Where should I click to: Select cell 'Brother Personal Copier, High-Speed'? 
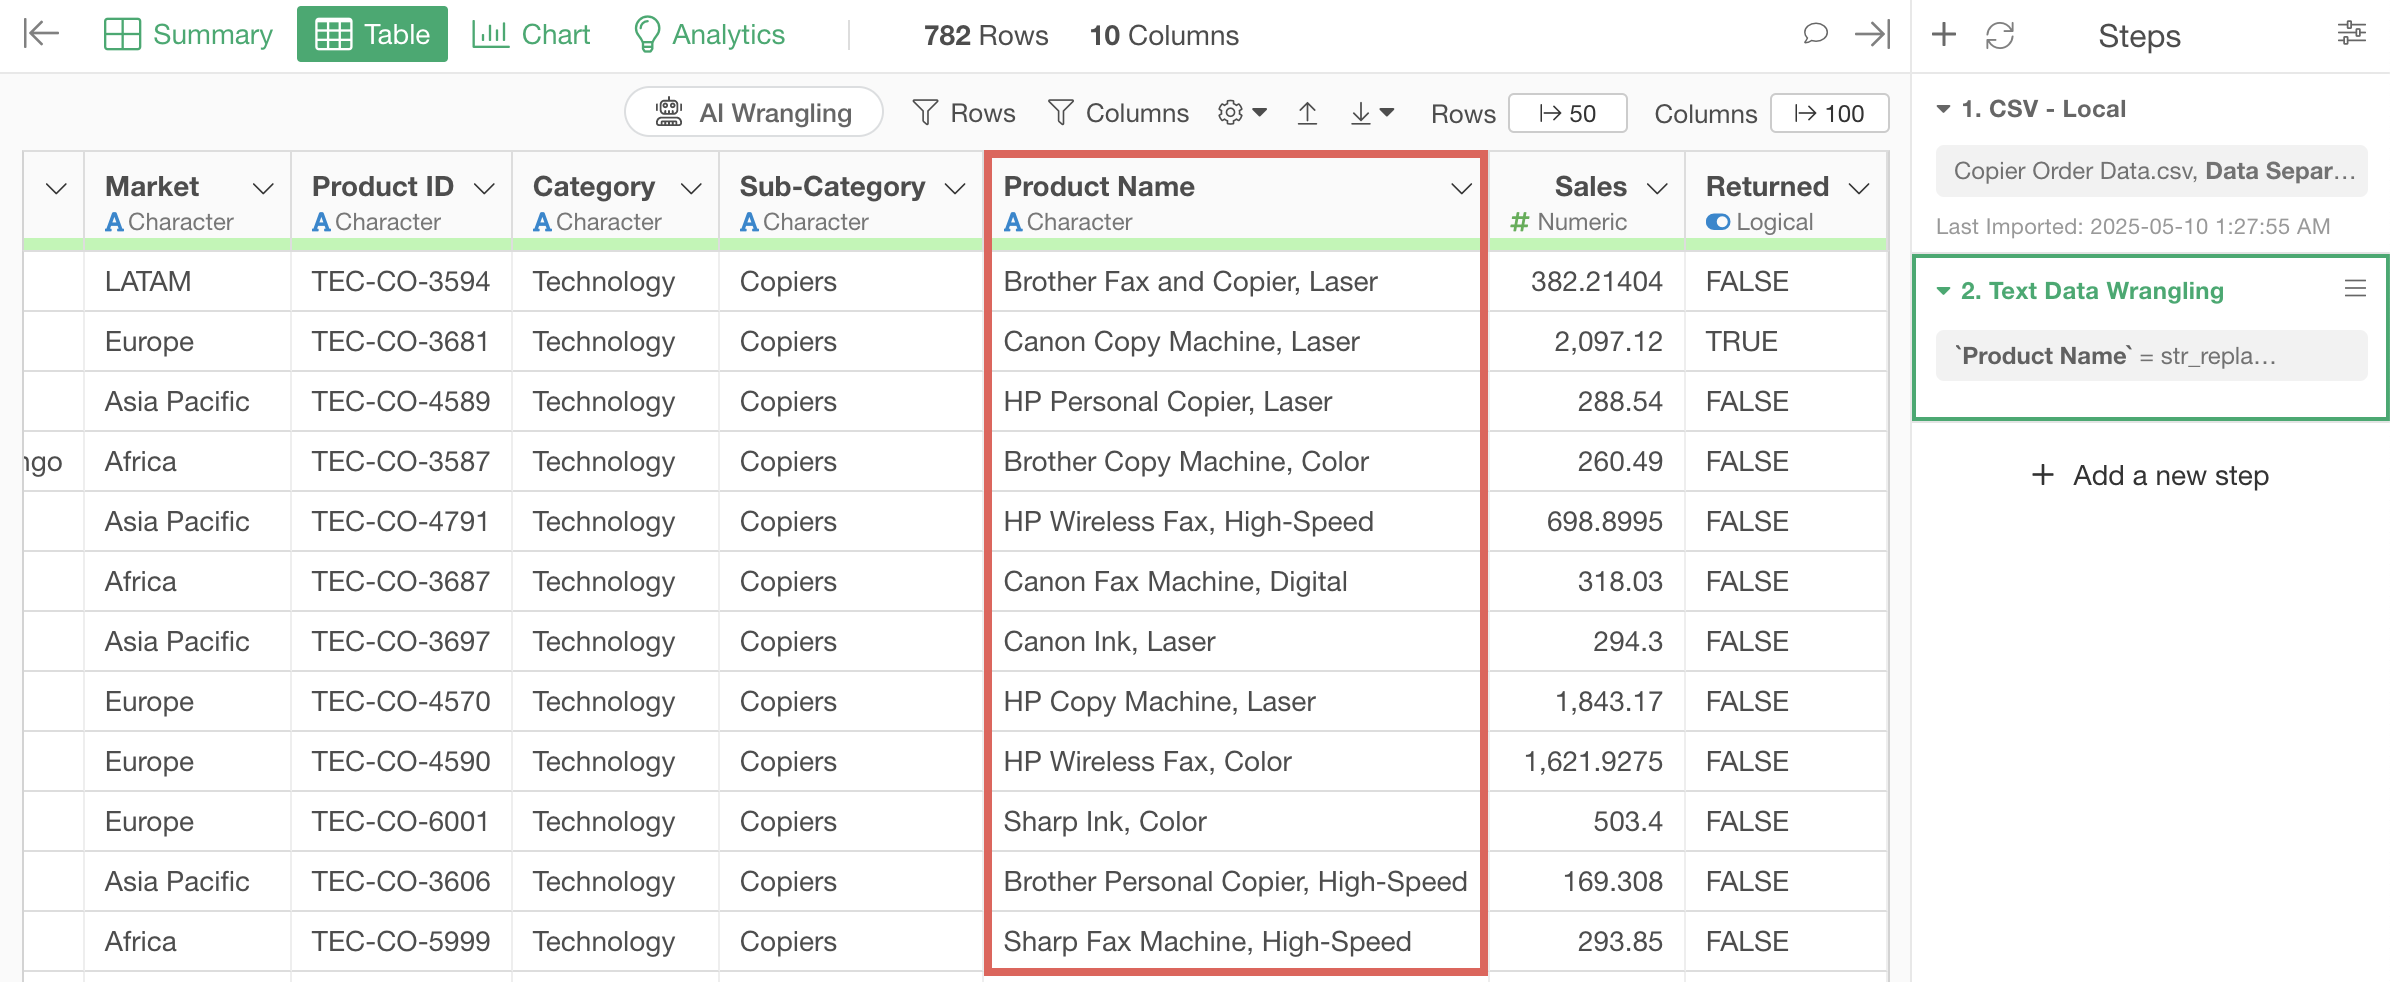click(1236, 882)
